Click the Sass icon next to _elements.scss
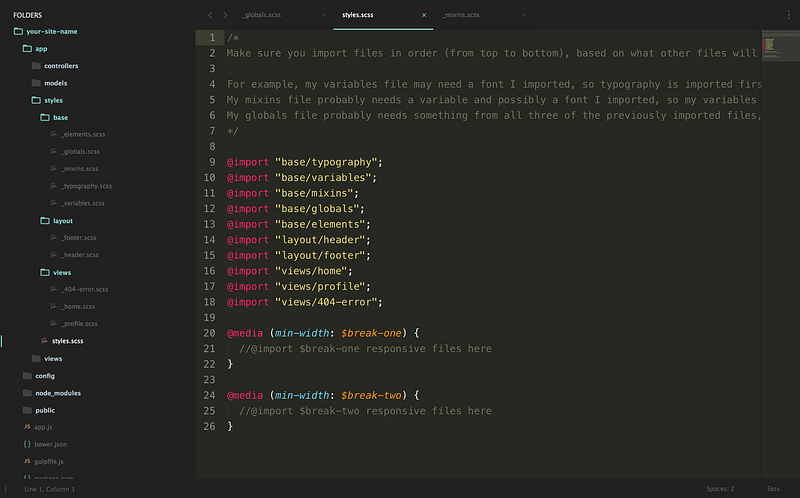 [53, 134]
